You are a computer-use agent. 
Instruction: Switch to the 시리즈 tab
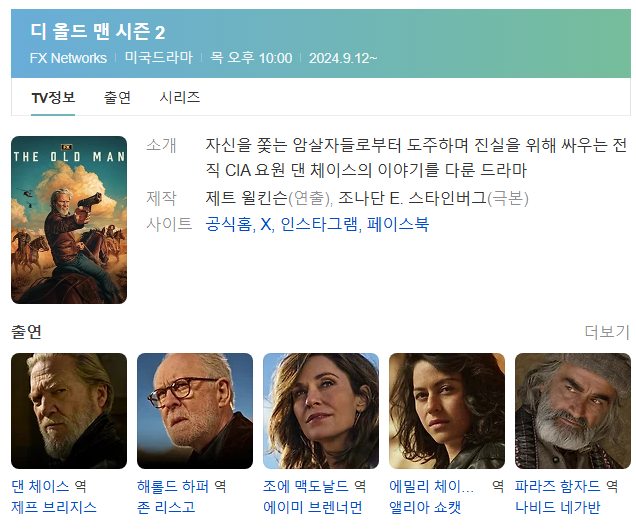point(180,98)
